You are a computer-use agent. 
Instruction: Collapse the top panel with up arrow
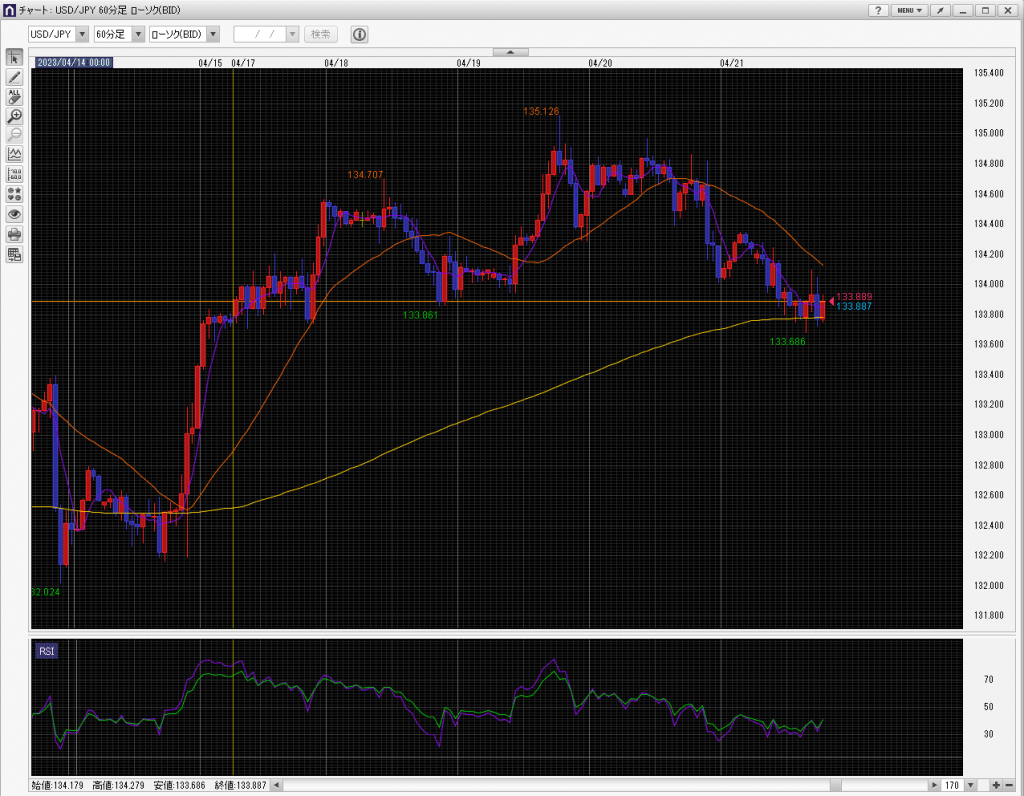(510, 52)
